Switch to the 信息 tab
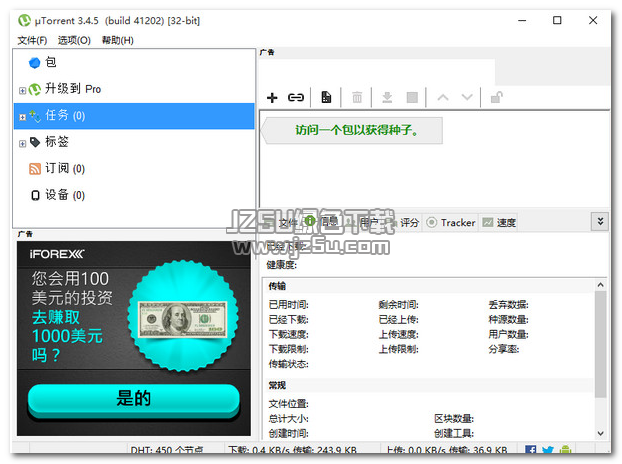 coord(322,222)
